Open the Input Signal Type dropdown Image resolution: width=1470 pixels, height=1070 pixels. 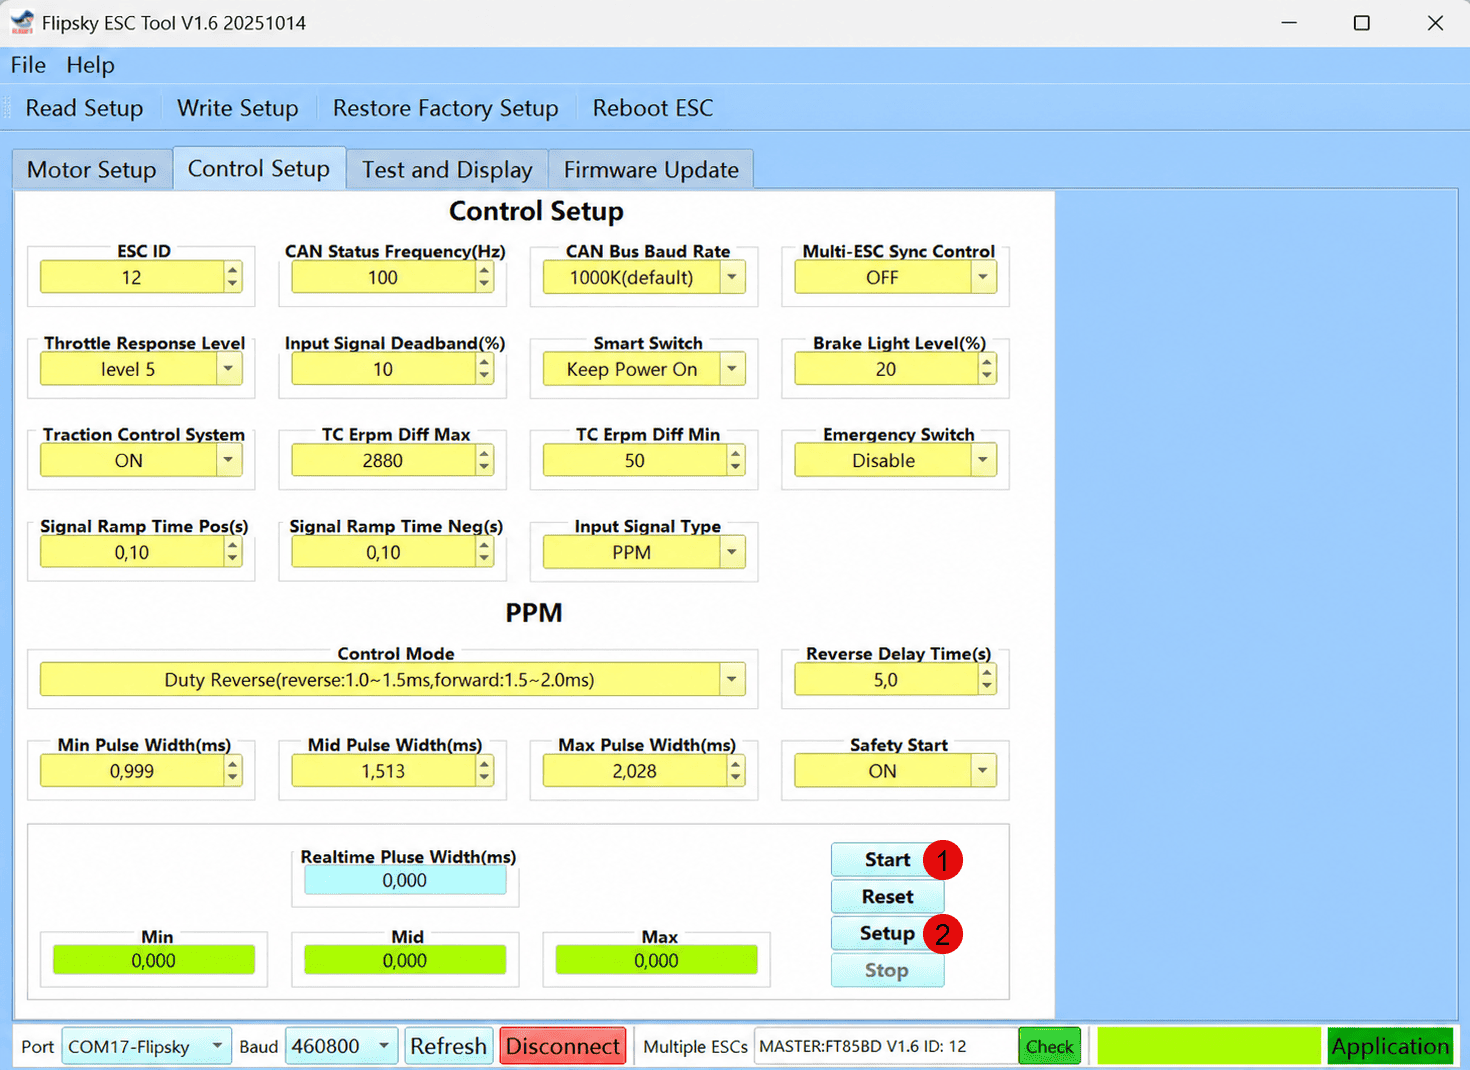click(644, 553)
